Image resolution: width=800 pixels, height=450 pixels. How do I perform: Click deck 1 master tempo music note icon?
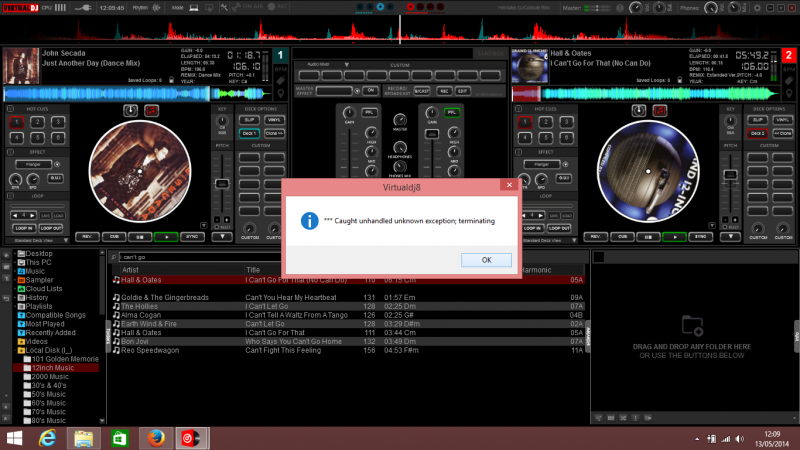click(152, 110)
